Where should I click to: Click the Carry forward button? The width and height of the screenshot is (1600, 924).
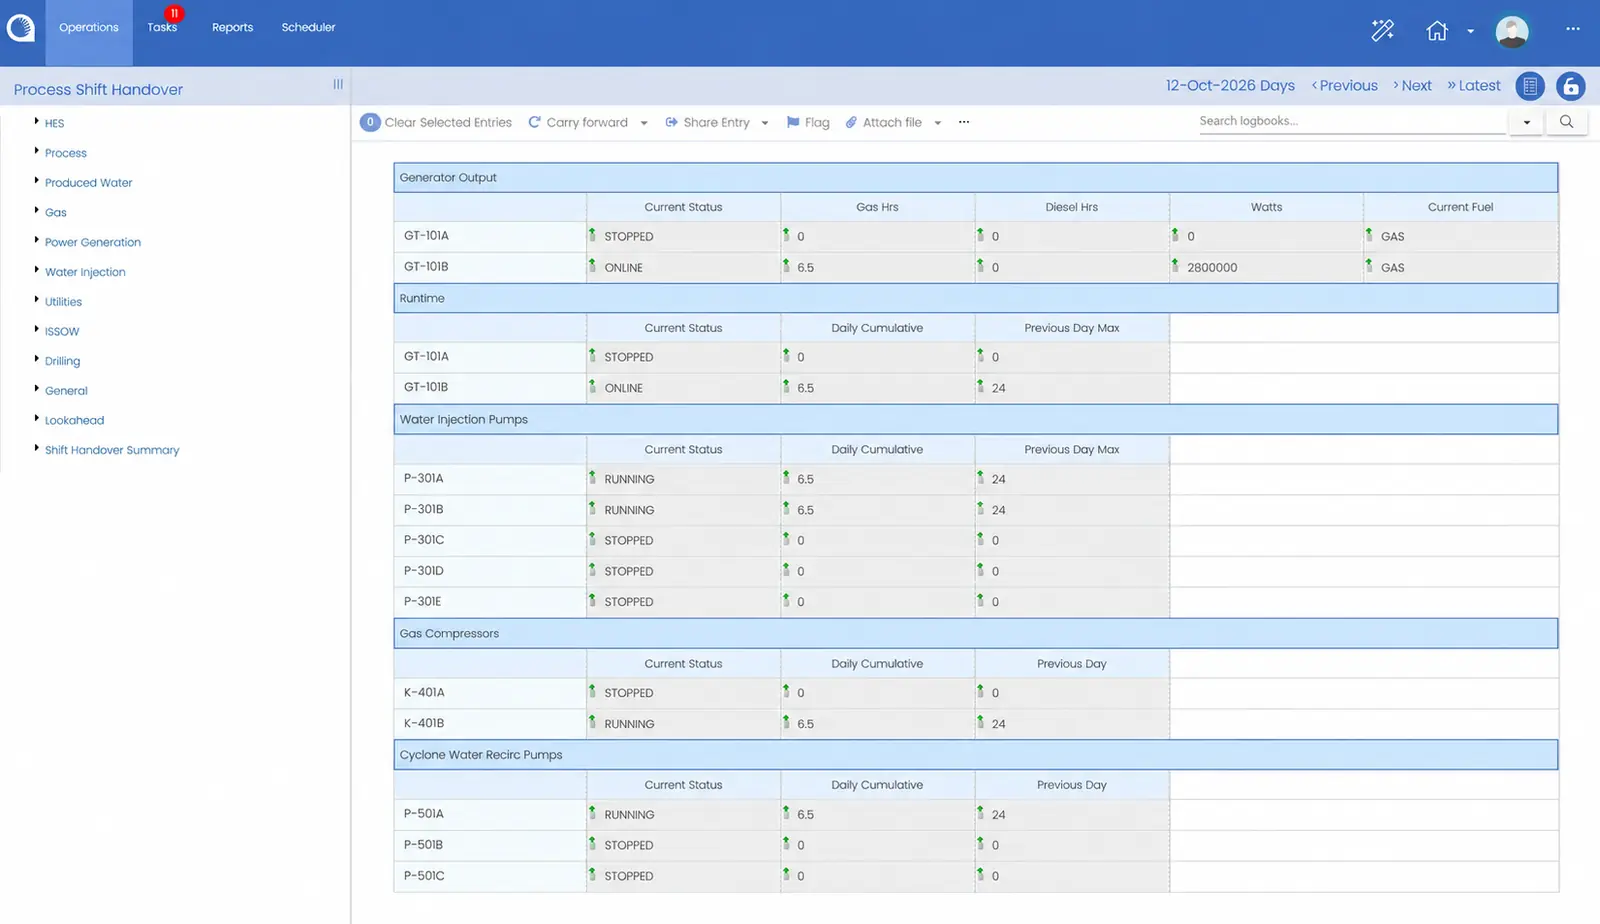click(x=578, y=122)
